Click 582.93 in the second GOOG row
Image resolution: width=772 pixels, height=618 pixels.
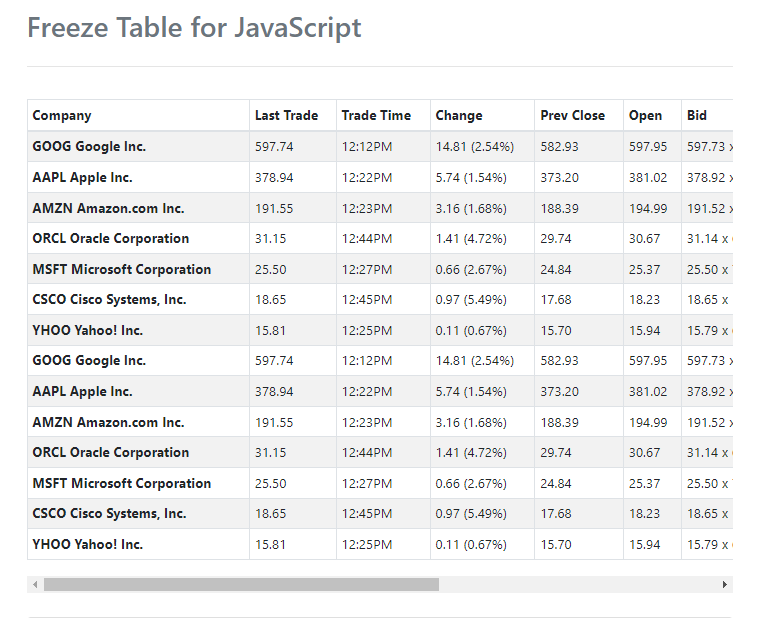[x=559, y=361]
